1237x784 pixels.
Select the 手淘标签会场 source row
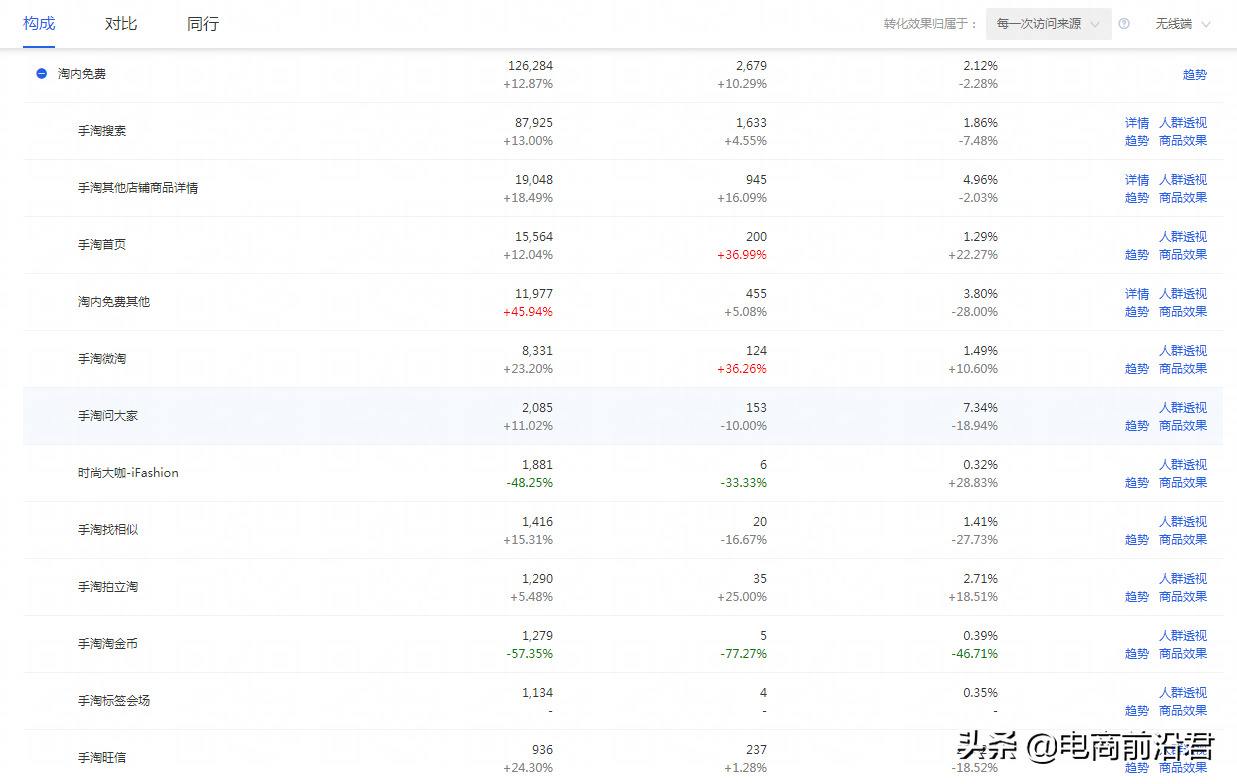[x=114, y=701]
